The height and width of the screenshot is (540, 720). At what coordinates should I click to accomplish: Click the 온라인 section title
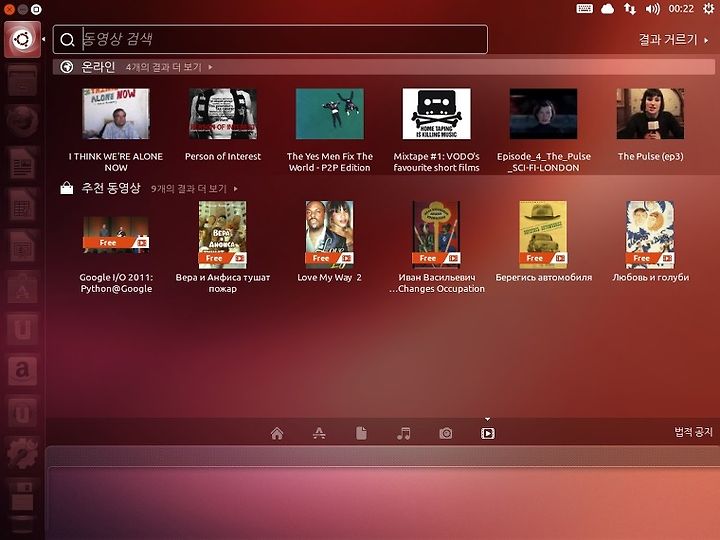pos(98,67)
